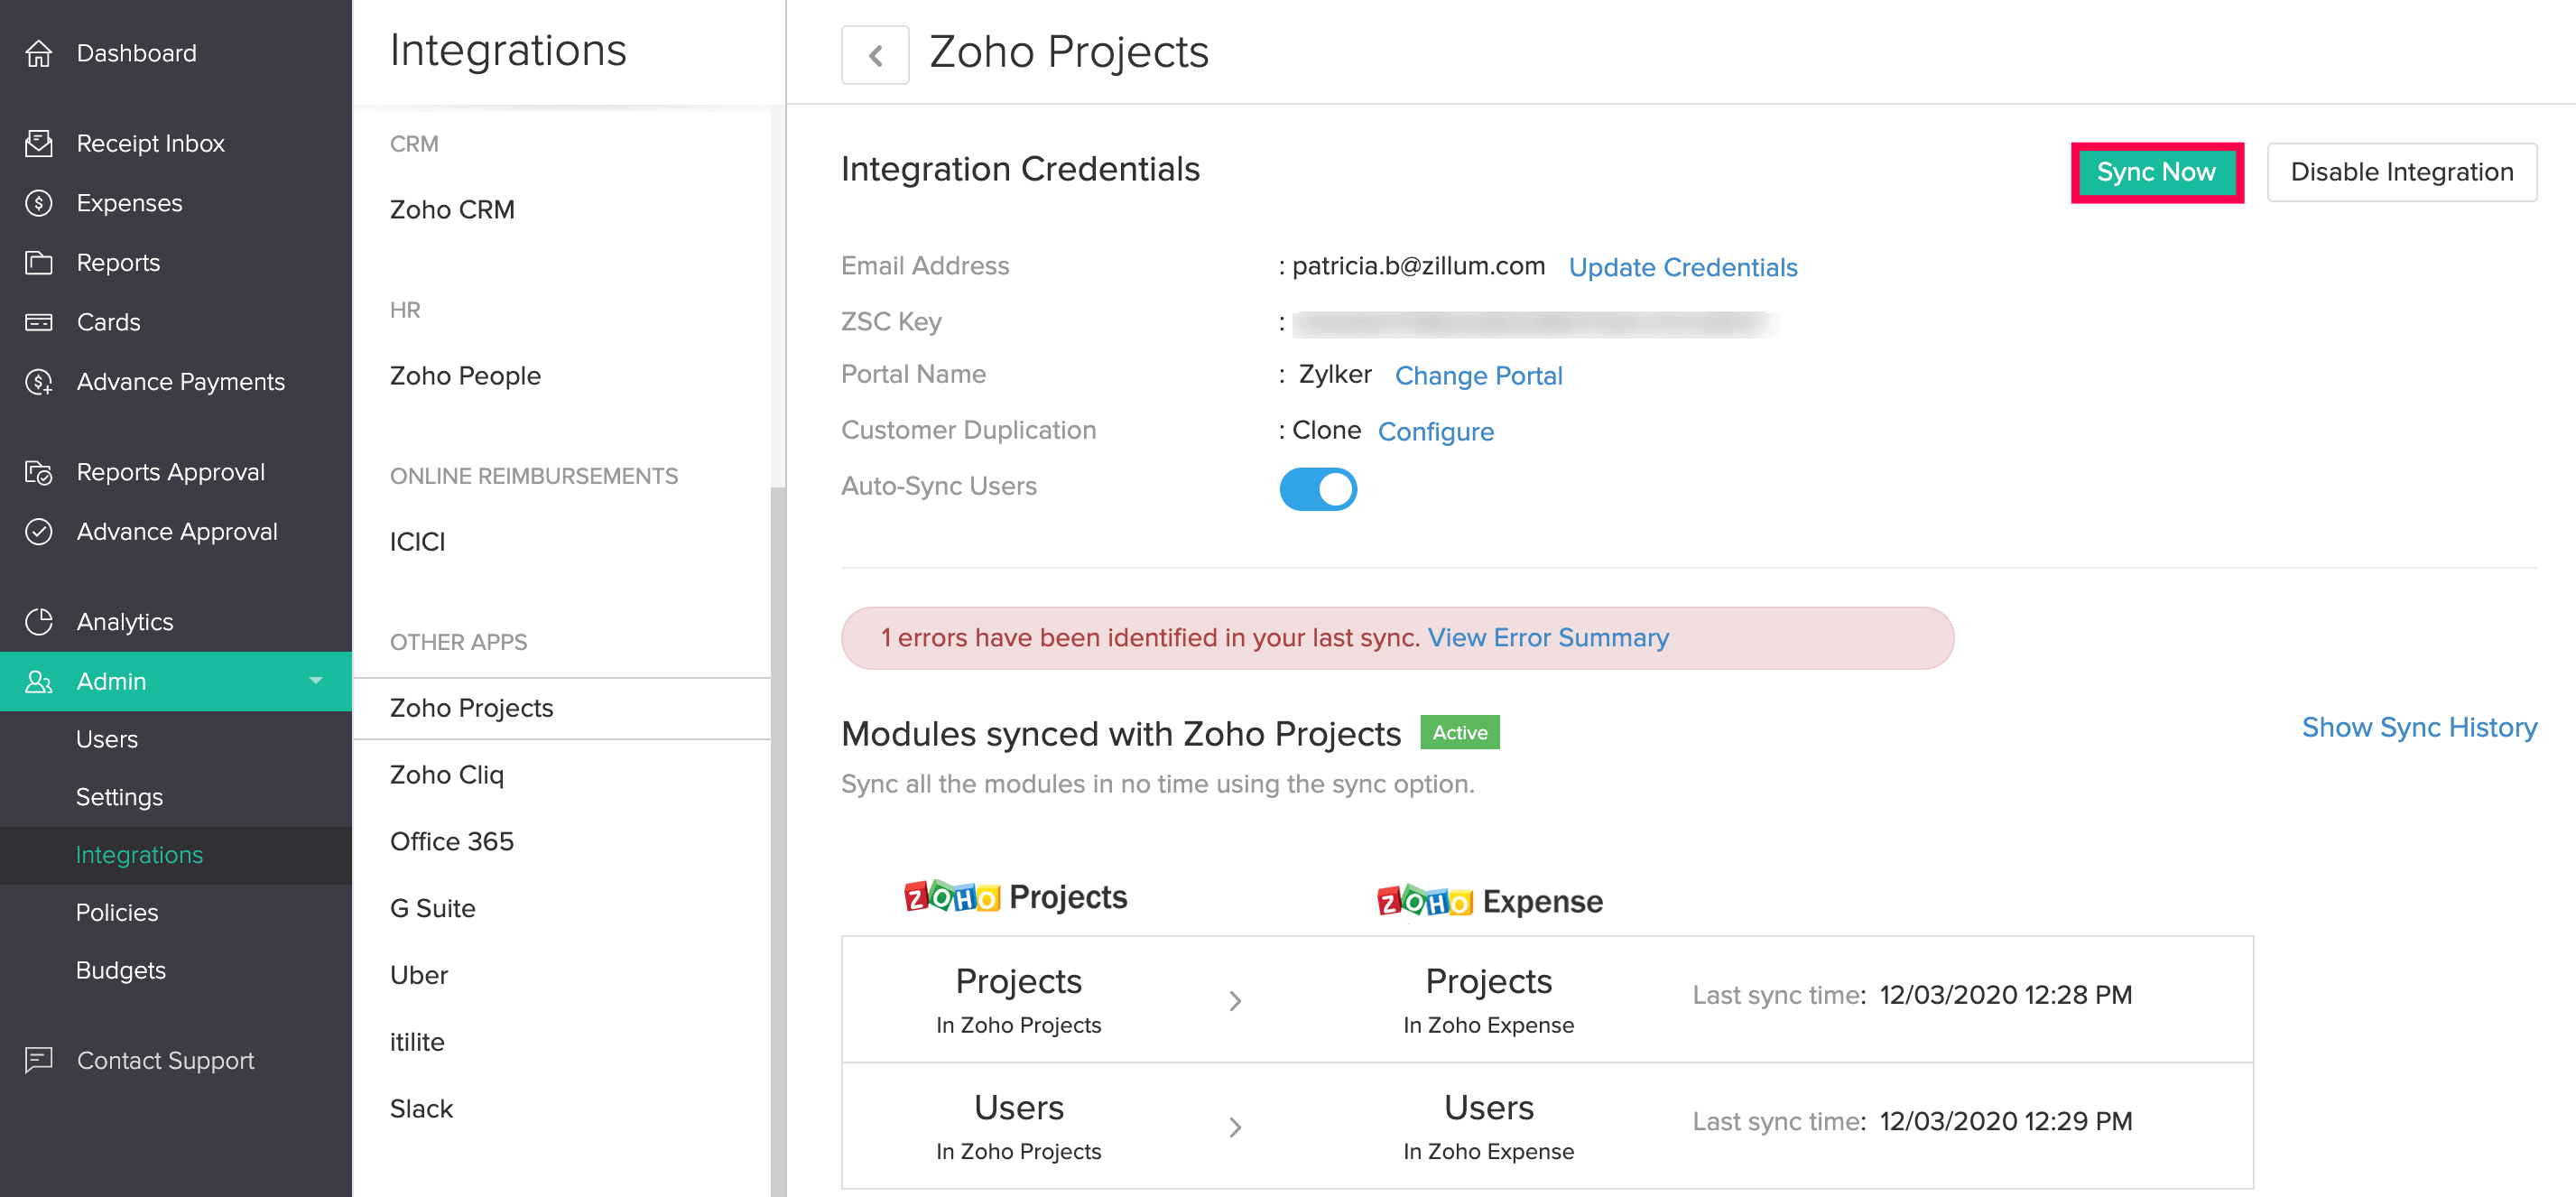This screenshot has width=2576, height=1197.
Task: Click the Reports folder icon
Action: pyautogui.click(x=39, y=263)
